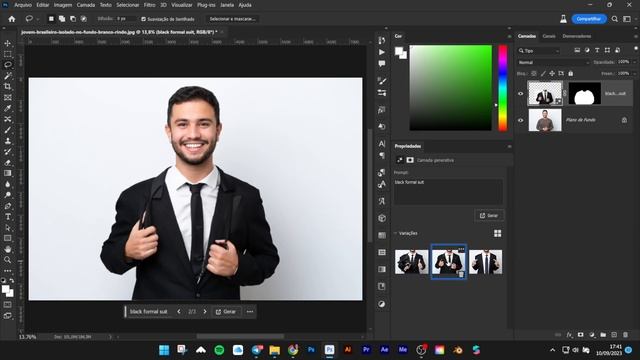Click the Selecionar e mascarar button
The image size is (640, 360).
(x=232, y=19)
